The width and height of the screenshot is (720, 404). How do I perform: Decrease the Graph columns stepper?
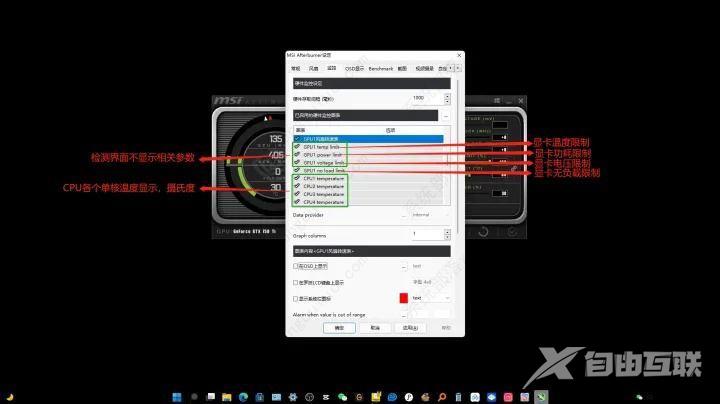[x=447, y=238]
